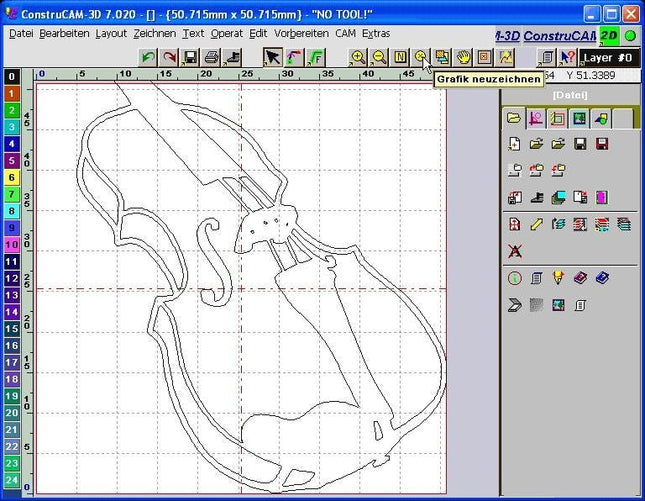Viewport: 645px width, 501px height.
Task: Zoom out with the minus magnifier
Action: (x=380, y=57)
